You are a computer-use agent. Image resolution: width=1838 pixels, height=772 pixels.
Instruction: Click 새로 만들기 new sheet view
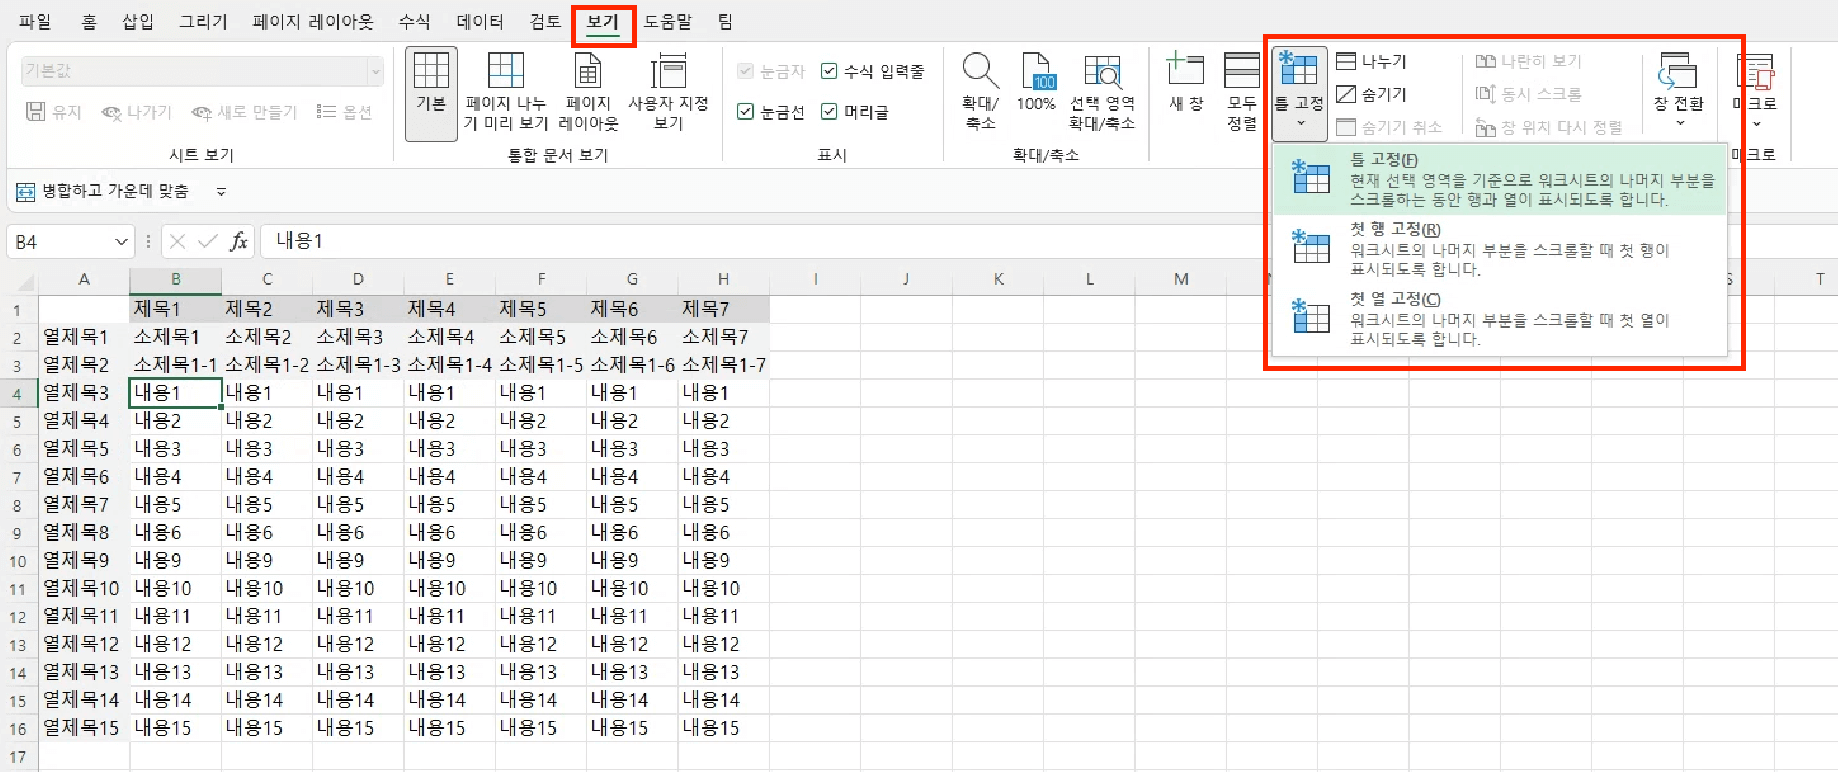tap(244, 112)
